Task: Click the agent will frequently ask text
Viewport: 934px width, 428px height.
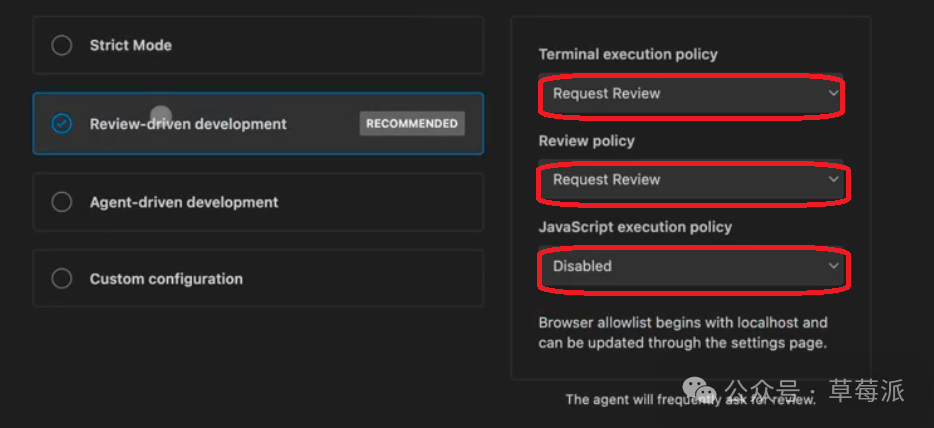Action: [x=690, y=399]
